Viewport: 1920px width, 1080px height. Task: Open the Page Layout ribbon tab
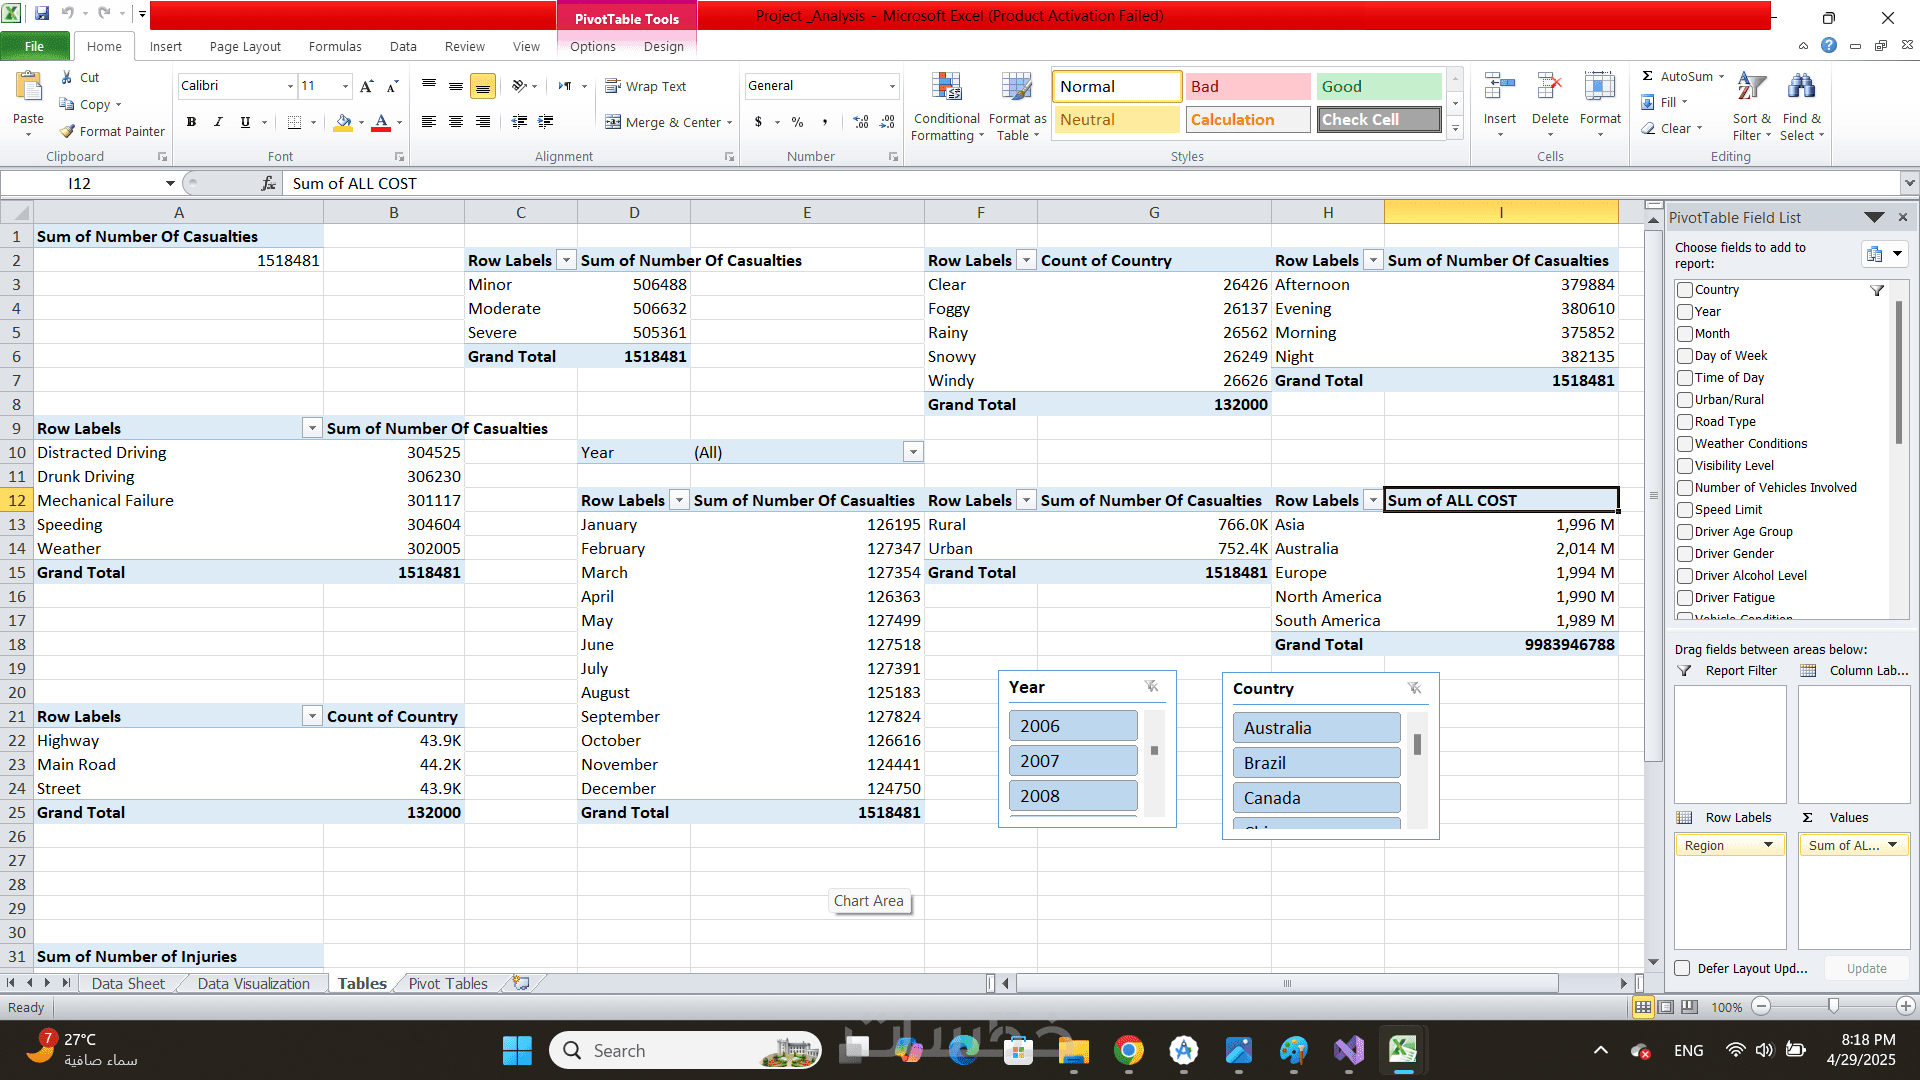coord(245,46)
